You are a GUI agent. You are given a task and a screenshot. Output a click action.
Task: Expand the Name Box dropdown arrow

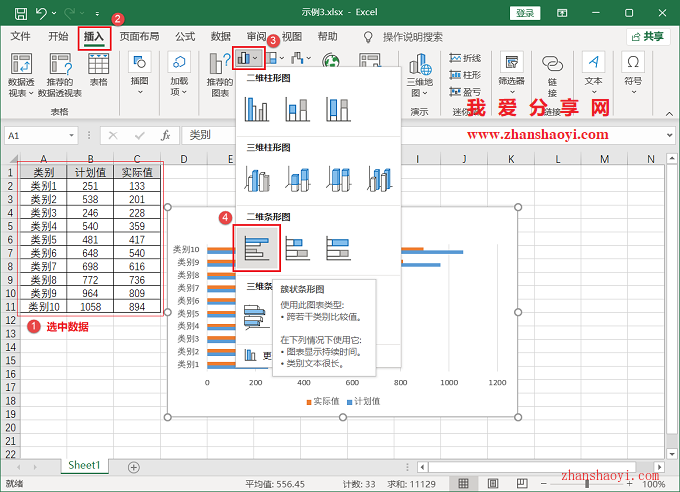pos(72,136)
